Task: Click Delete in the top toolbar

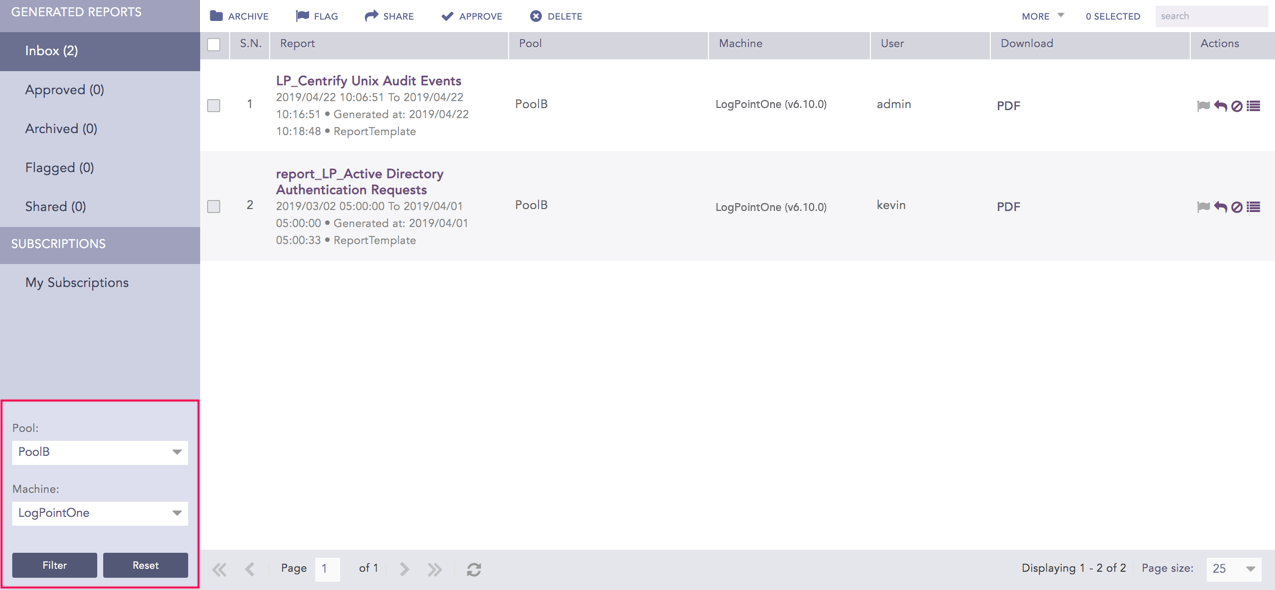Action: (556, 16)
